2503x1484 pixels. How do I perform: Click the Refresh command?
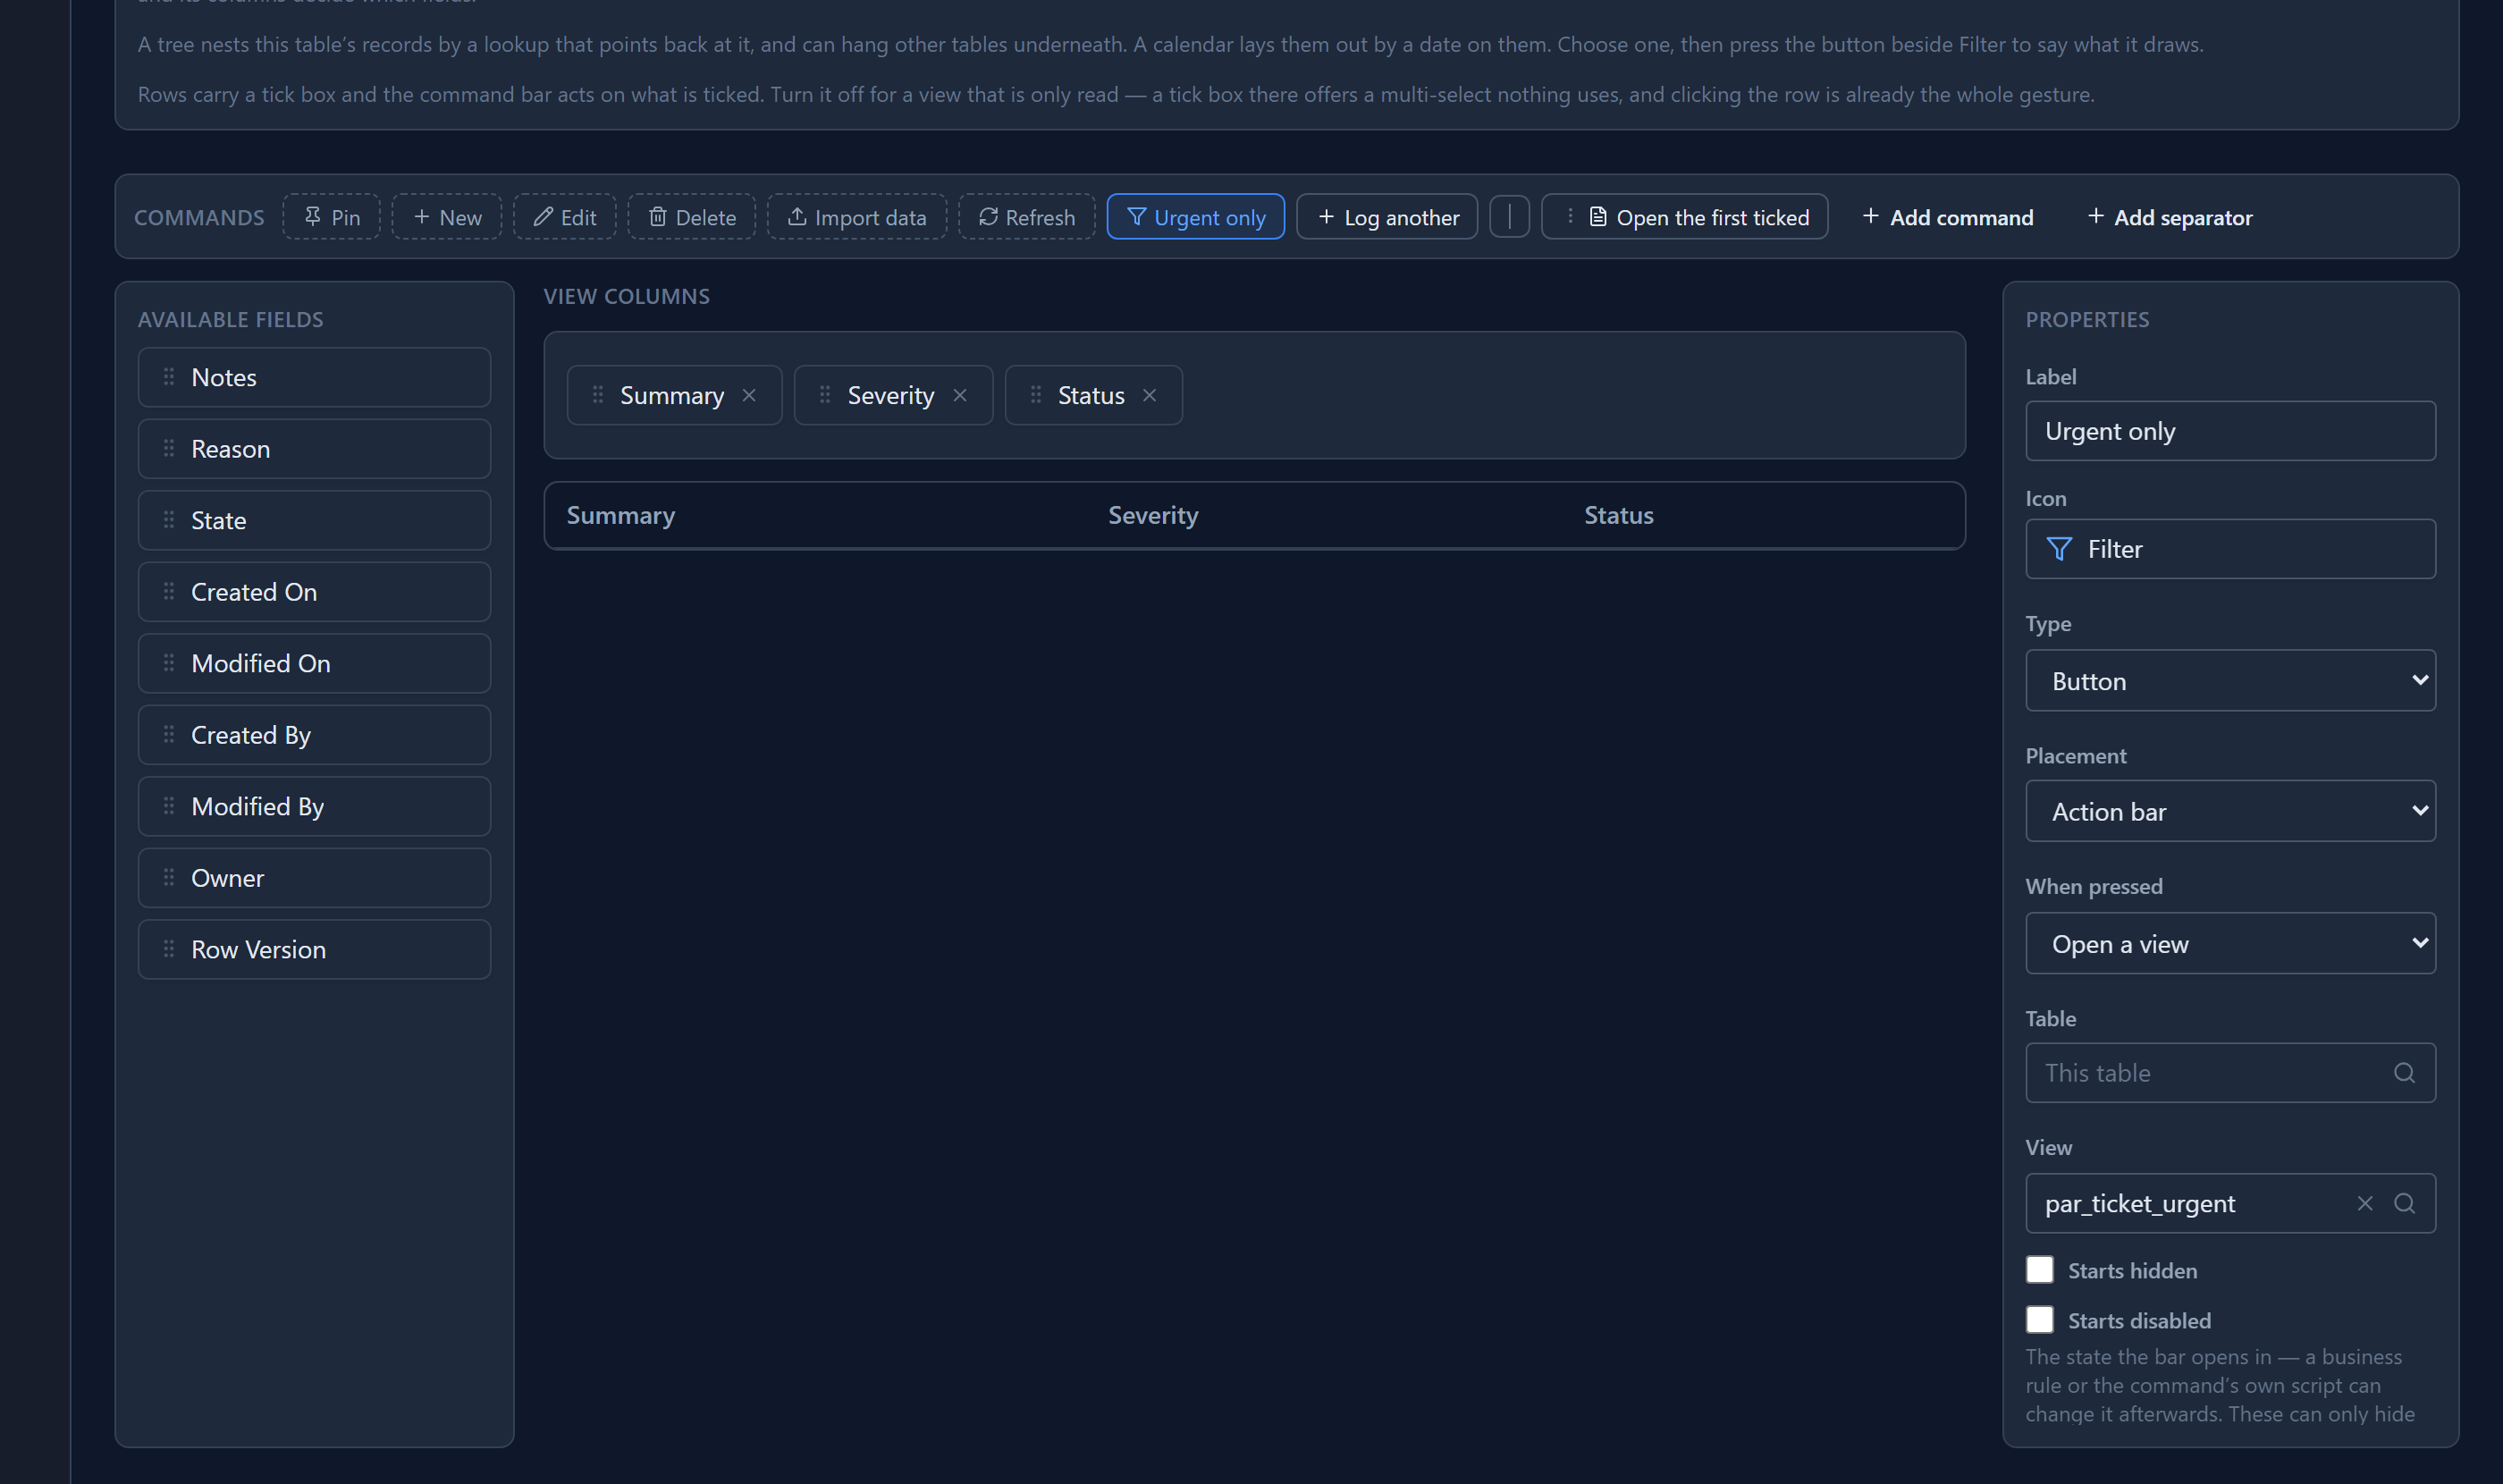pyautogui.click(x=1026, y=217)
